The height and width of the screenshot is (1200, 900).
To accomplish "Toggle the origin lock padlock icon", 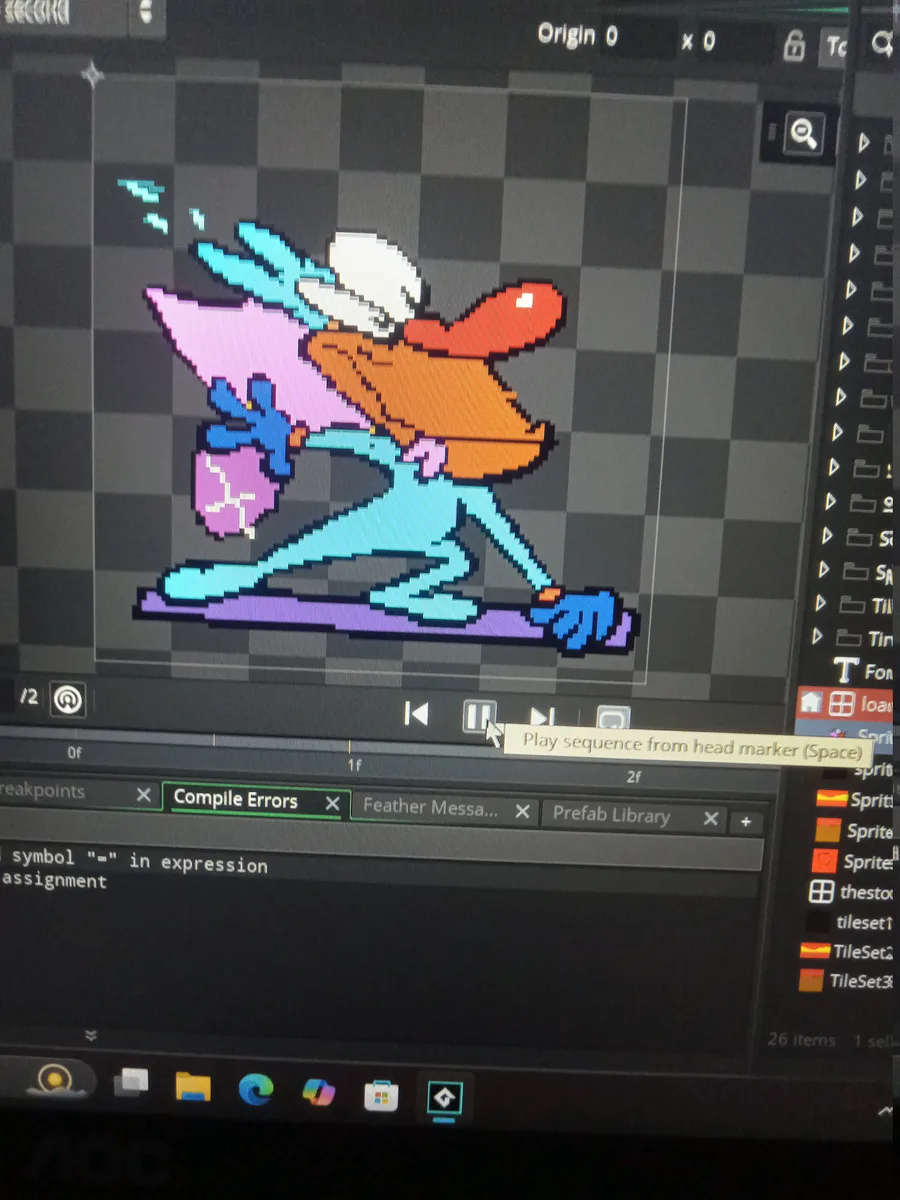I will [793, 46].
